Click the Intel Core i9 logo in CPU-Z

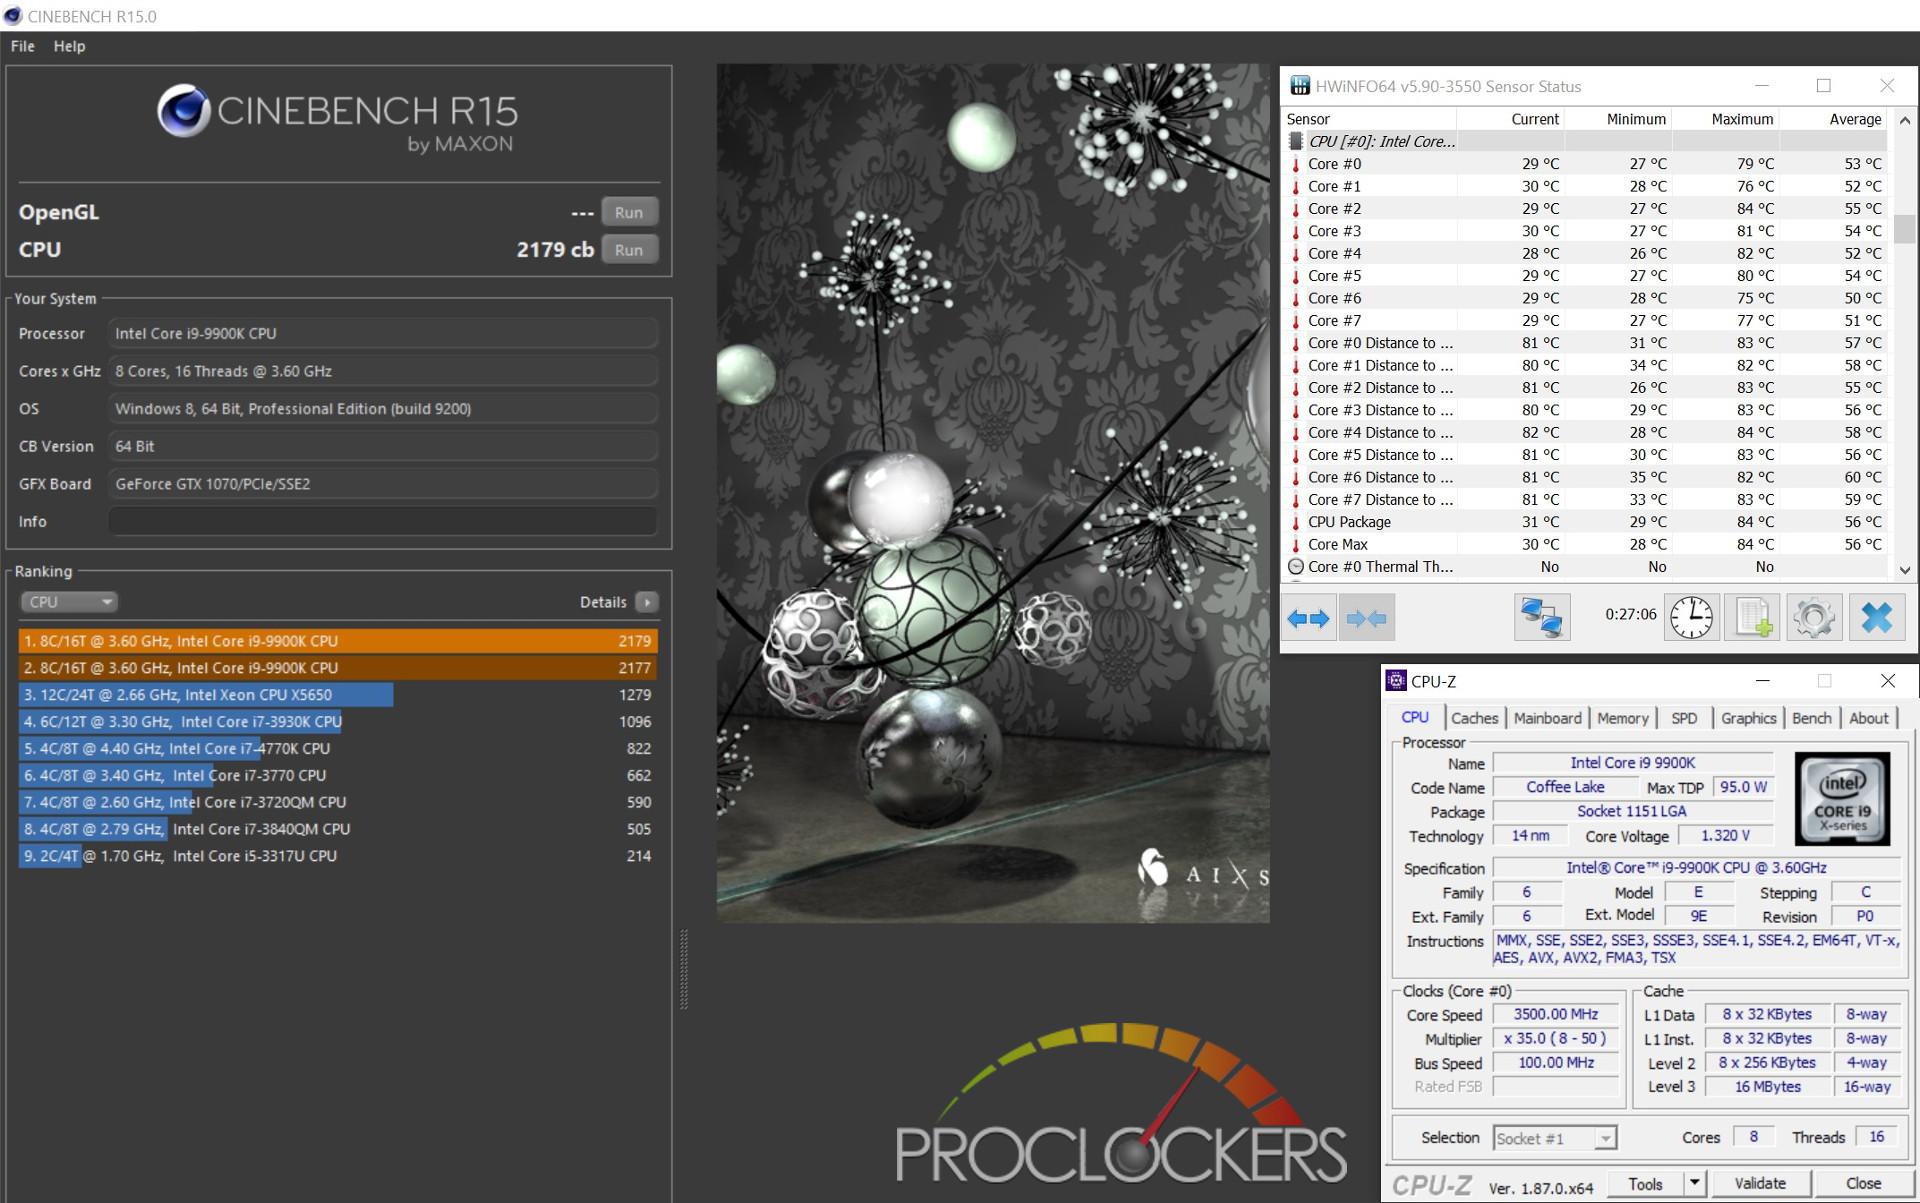[x=1842, y=798]
